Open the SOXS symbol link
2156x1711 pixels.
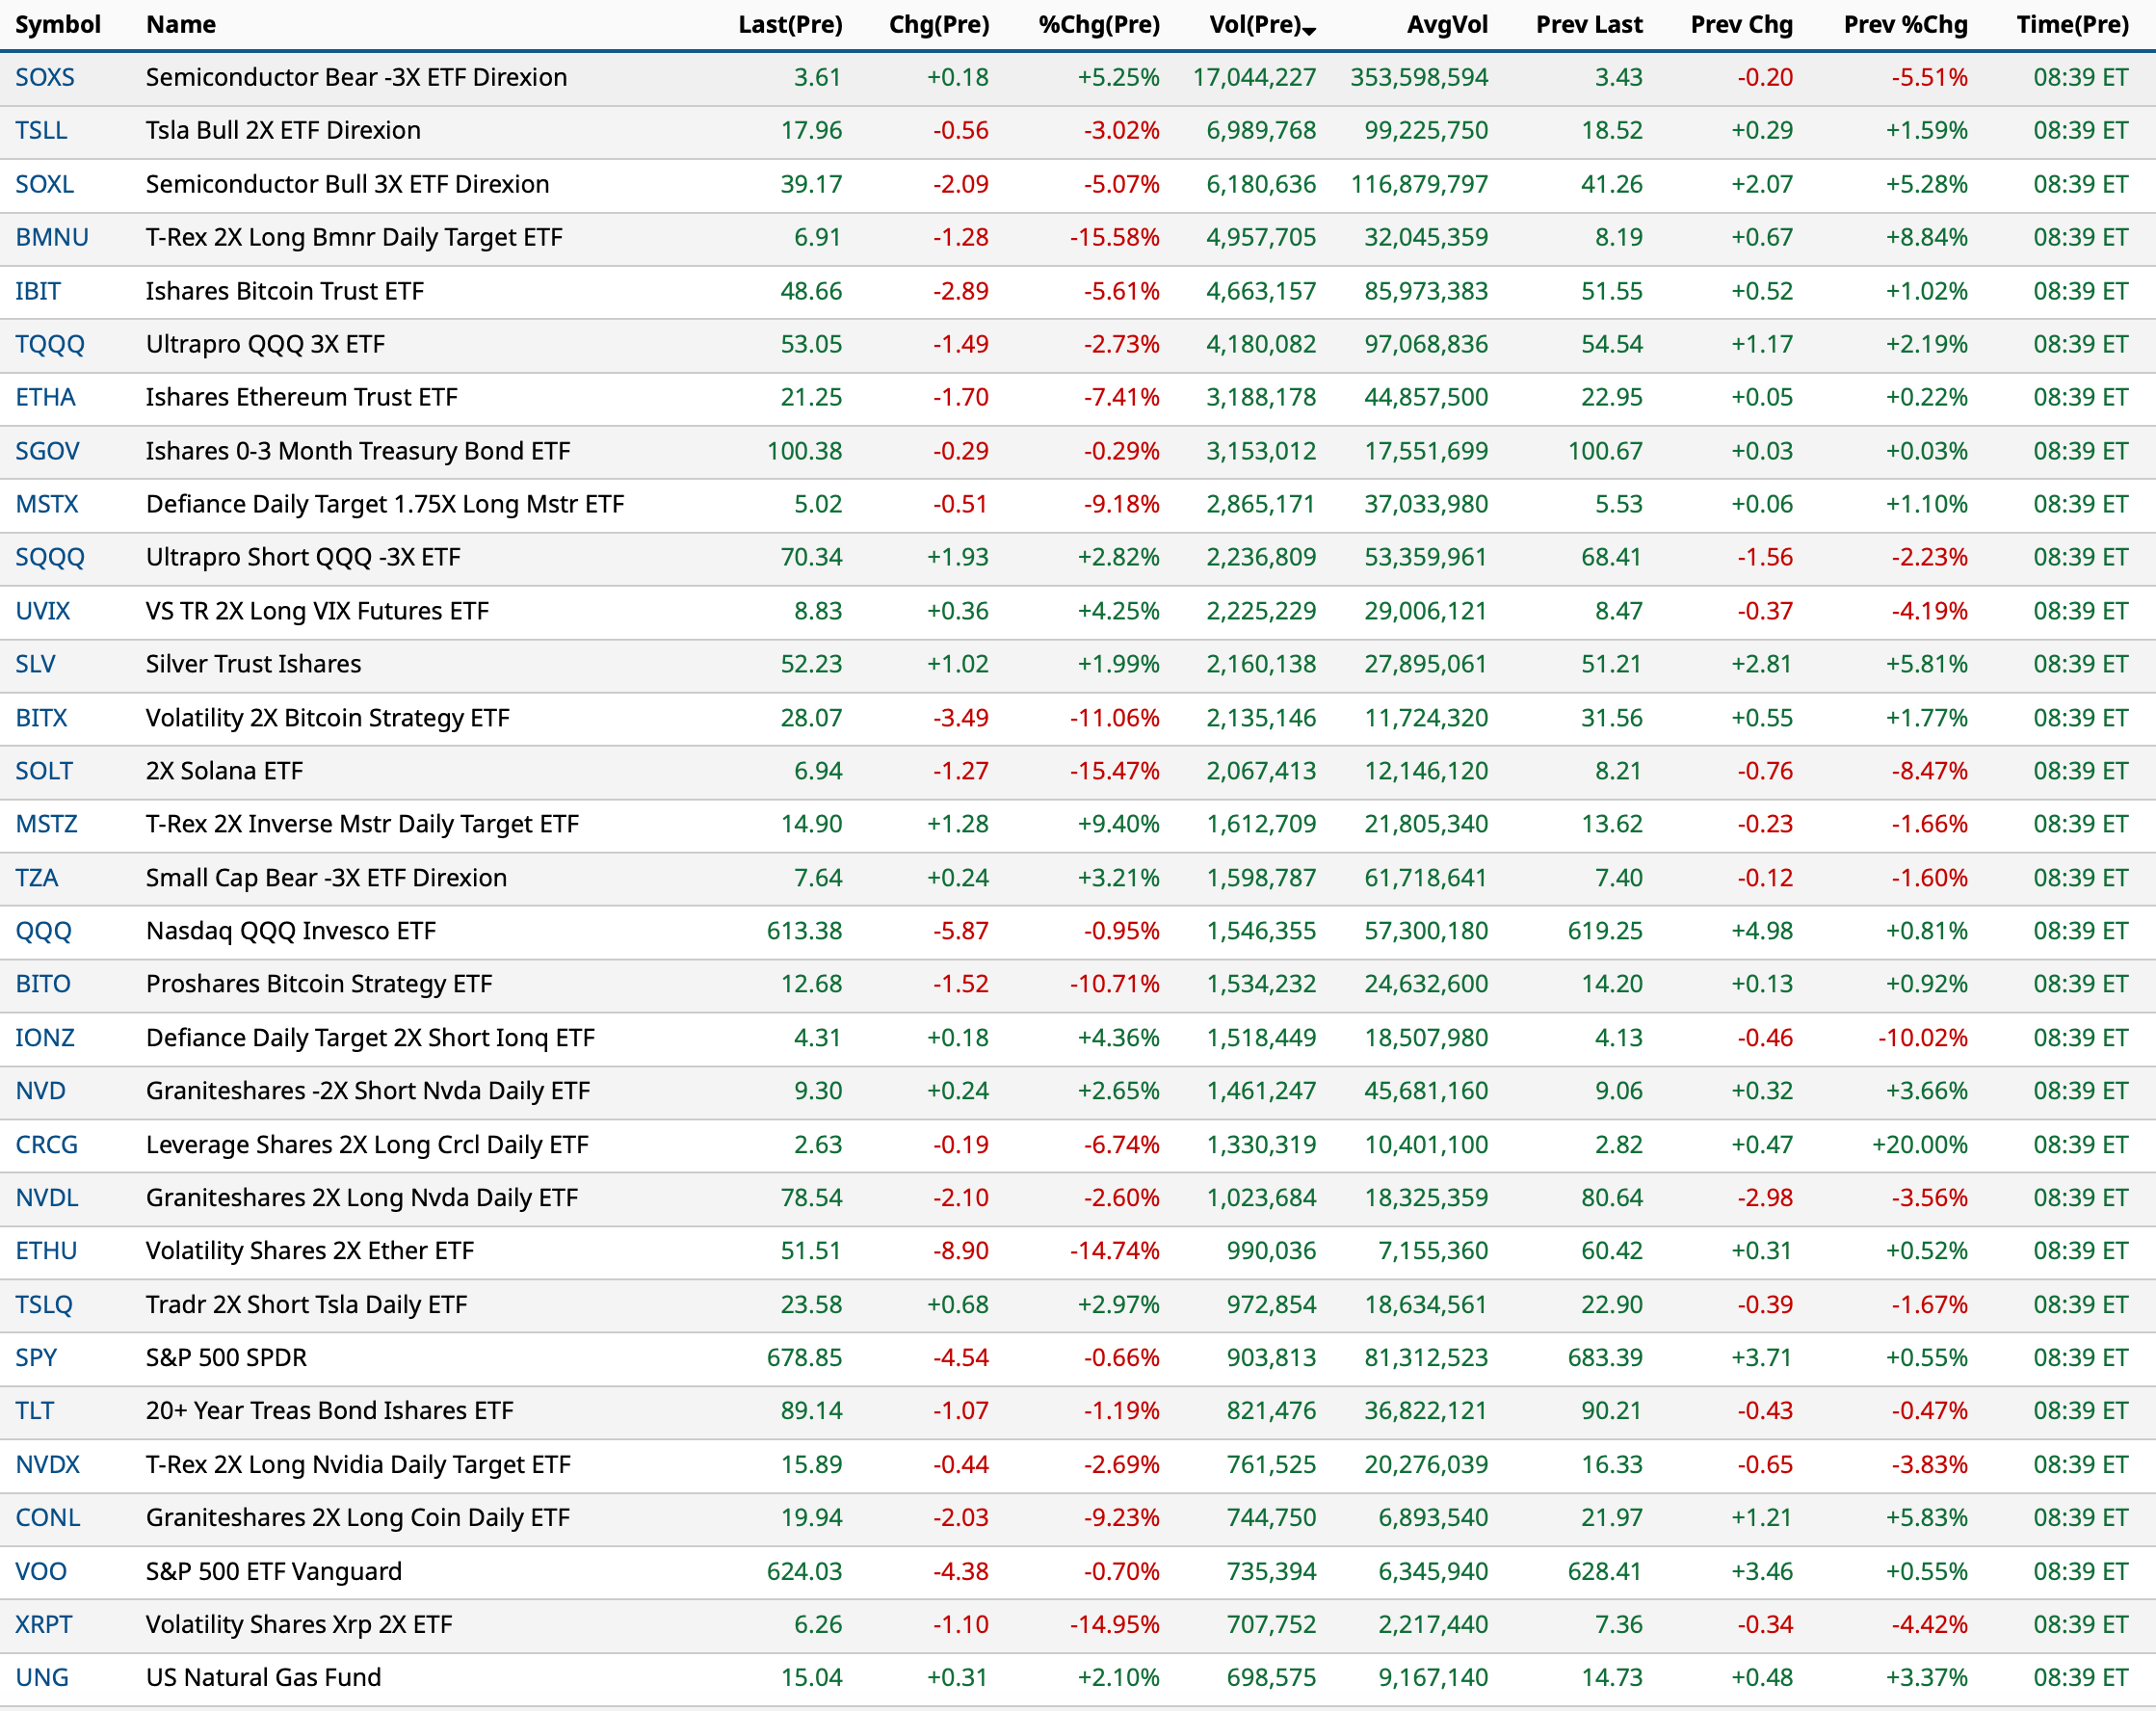[45, 77]
